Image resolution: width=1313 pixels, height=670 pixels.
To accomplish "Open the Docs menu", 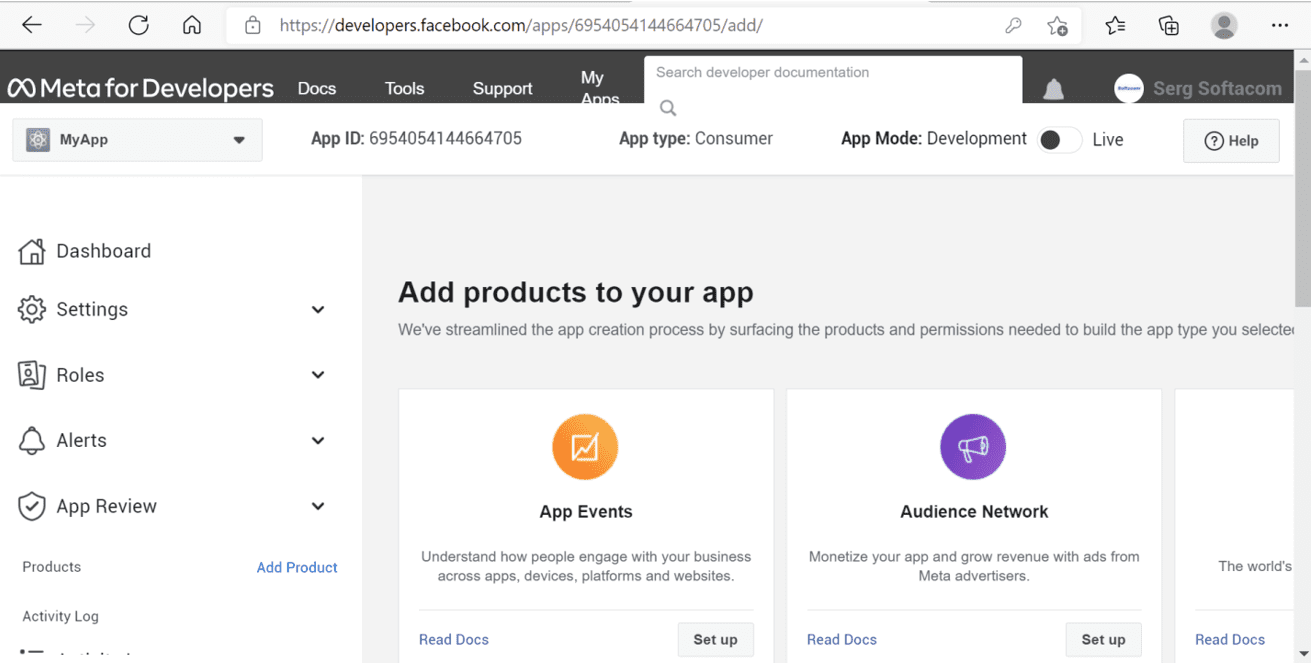I will point(317,89).
